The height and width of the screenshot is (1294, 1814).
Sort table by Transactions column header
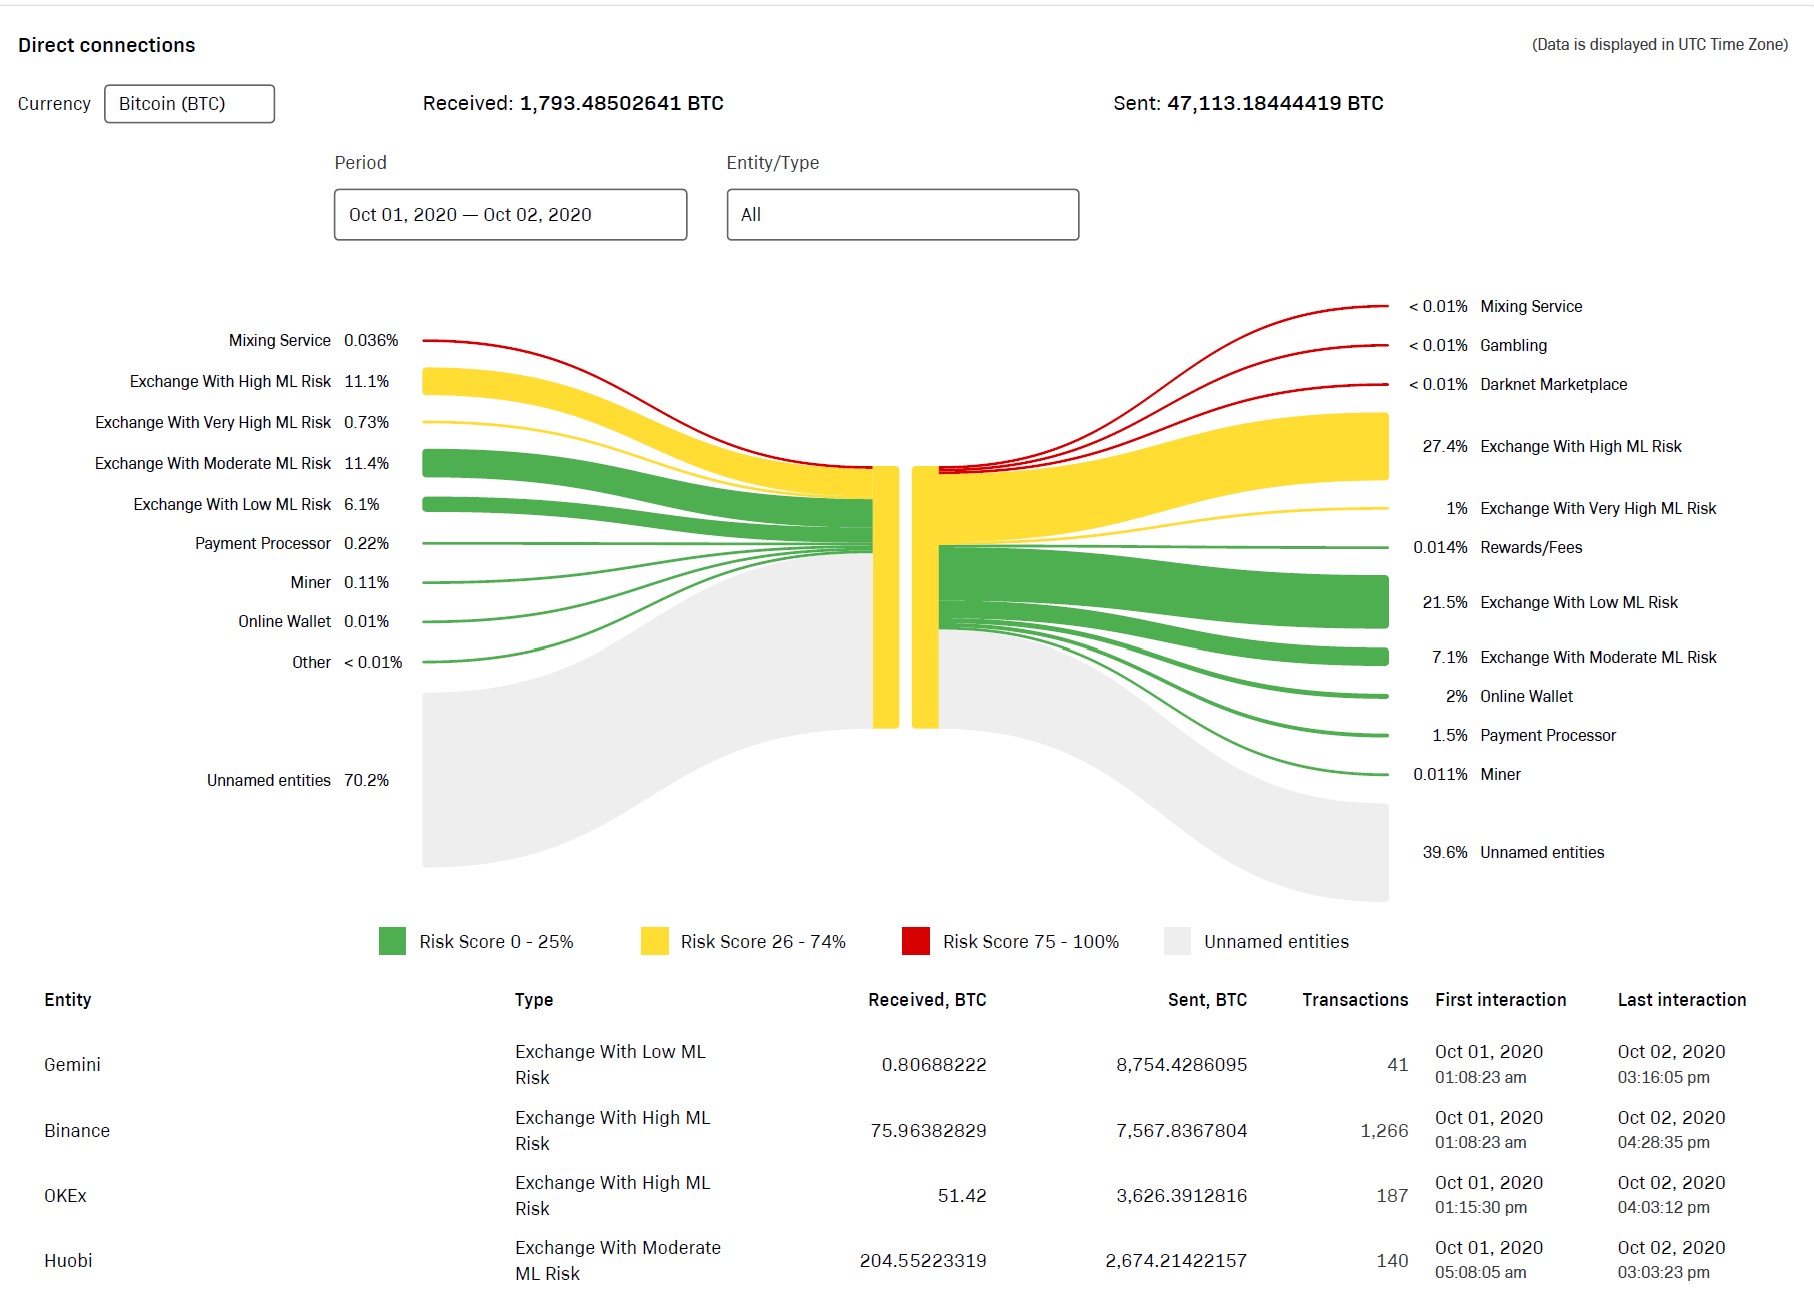click(x=1354, y=999)
